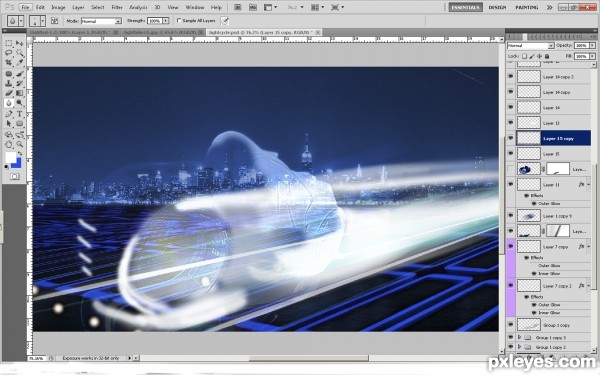Select the 3D Object Rotate tool
The image size is (600, 375).
[x=9, y=135]
